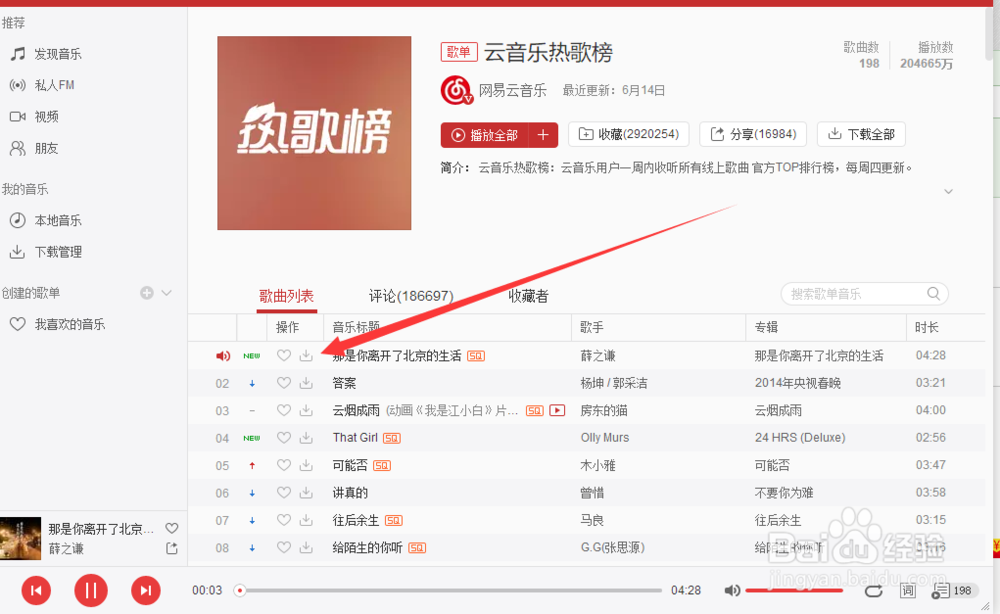Viewport: 1000px width, 614px height.
Task: Sort by 歌手 column header
Action: [592, 328]
